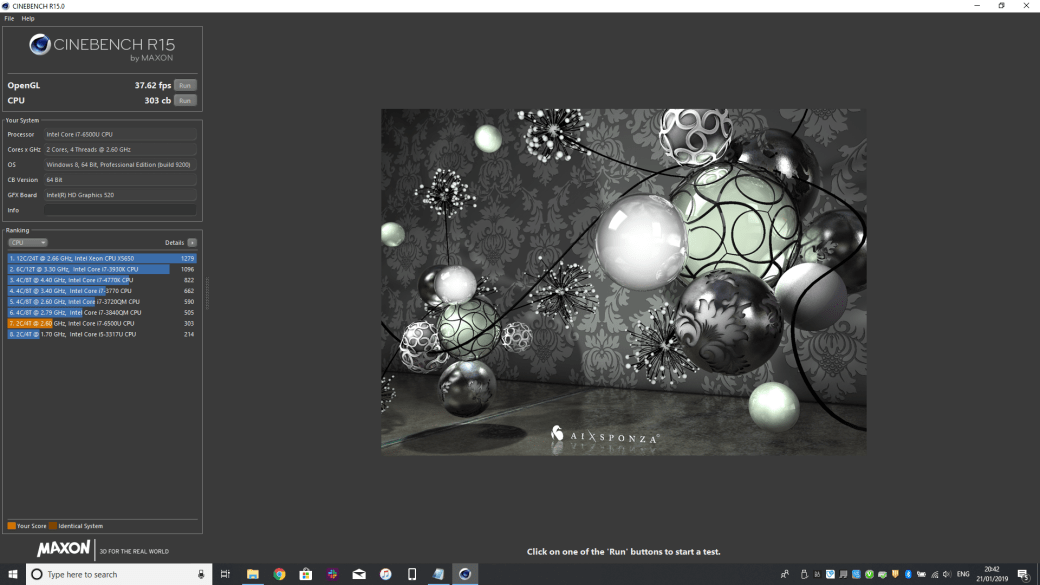Click the Intel Xeon X5650 ranking entry
Image resolution: width=1040 pixels, height=585 pixels.
100,258
